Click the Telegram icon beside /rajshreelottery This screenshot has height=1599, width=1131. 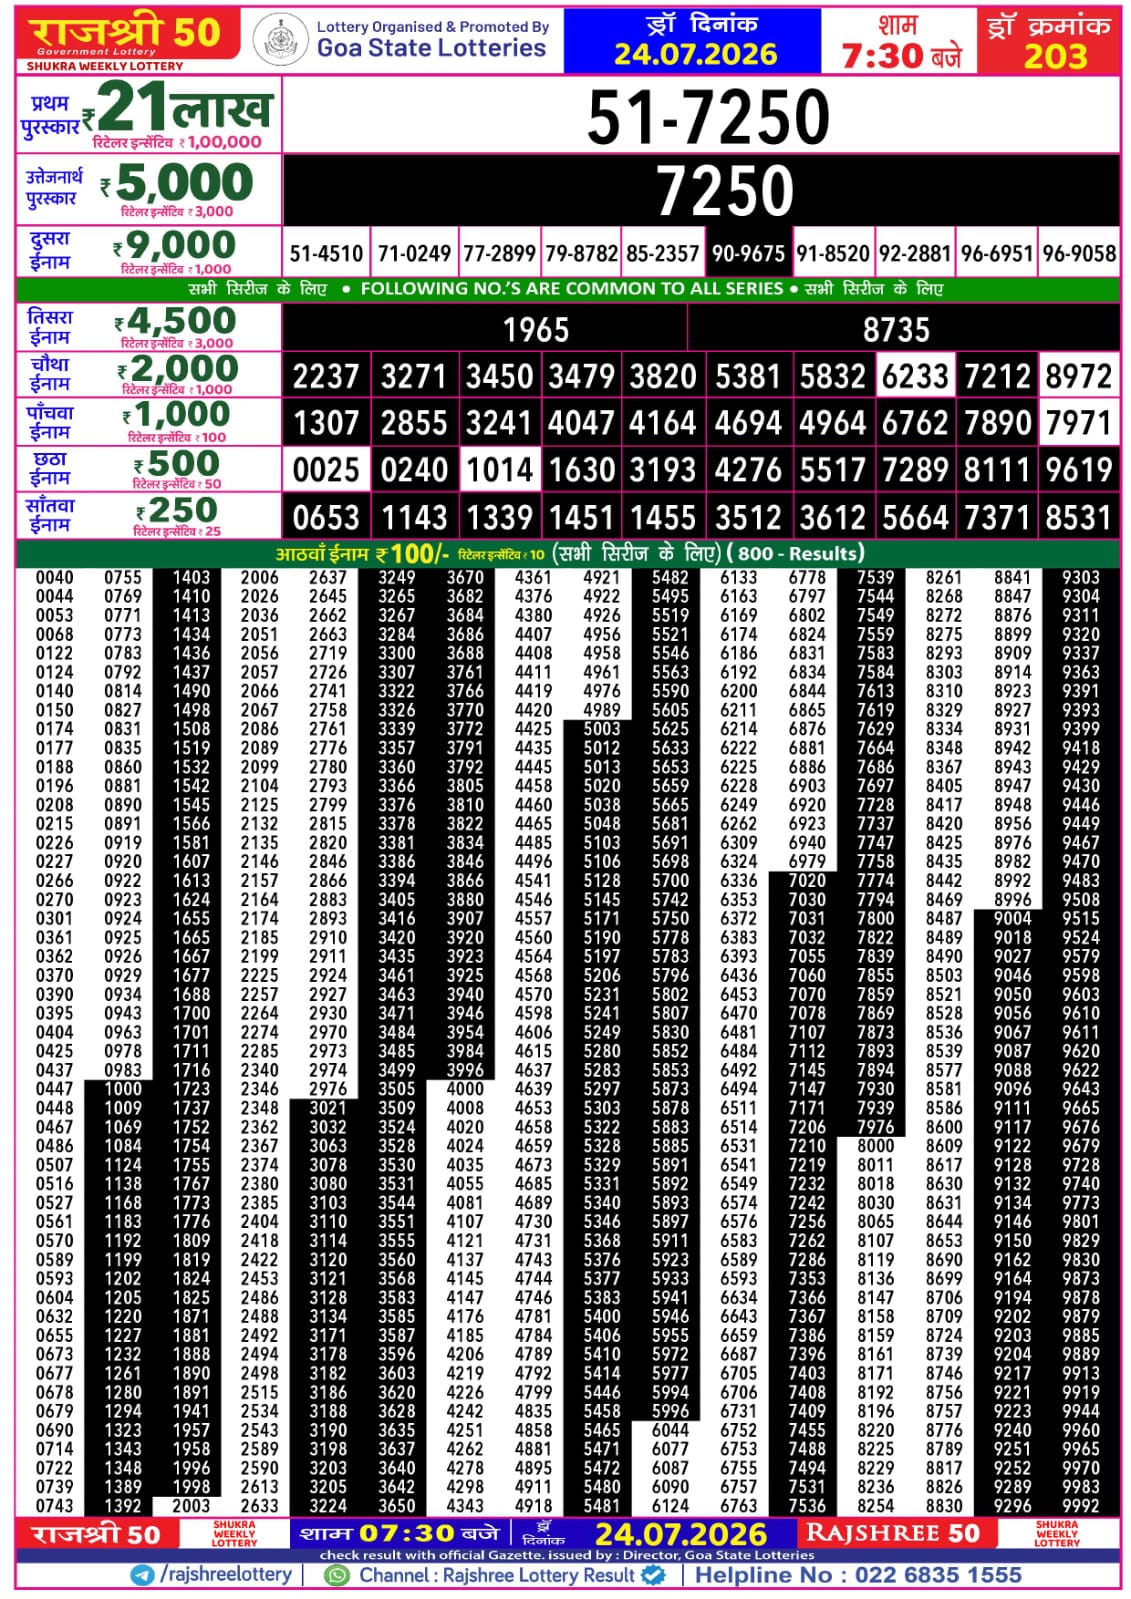[143, 1575]
